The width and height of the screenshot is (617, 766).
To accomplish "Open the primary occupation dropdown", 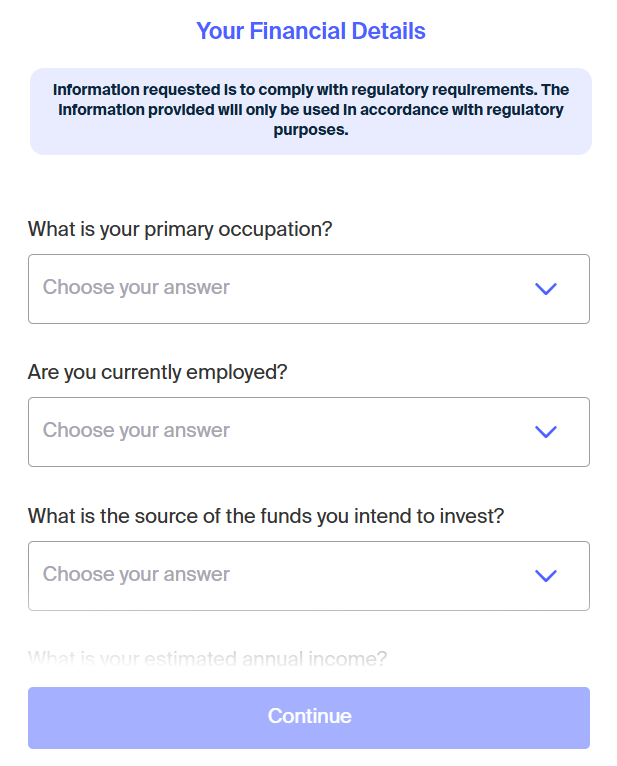I will tap(308, 289).
